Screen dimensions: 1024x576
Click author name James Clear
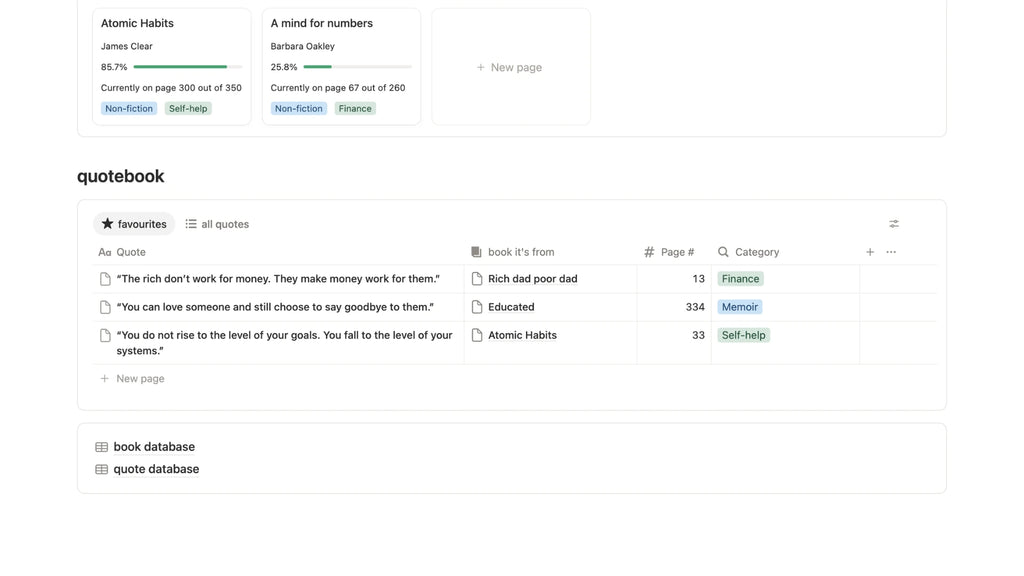click(127, 46)
